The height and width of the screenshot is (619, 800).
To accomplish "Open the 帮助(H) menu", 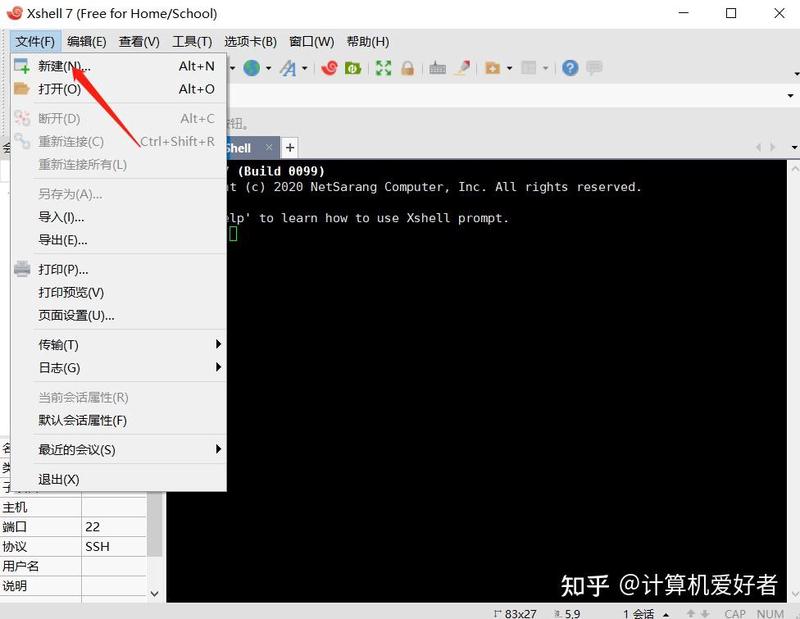I will [x=367, y=41].
